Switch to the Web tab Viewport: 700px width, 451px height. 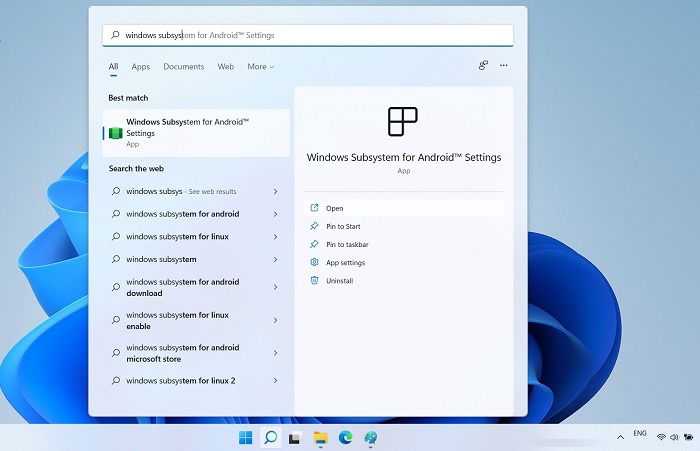pos(225,67)
